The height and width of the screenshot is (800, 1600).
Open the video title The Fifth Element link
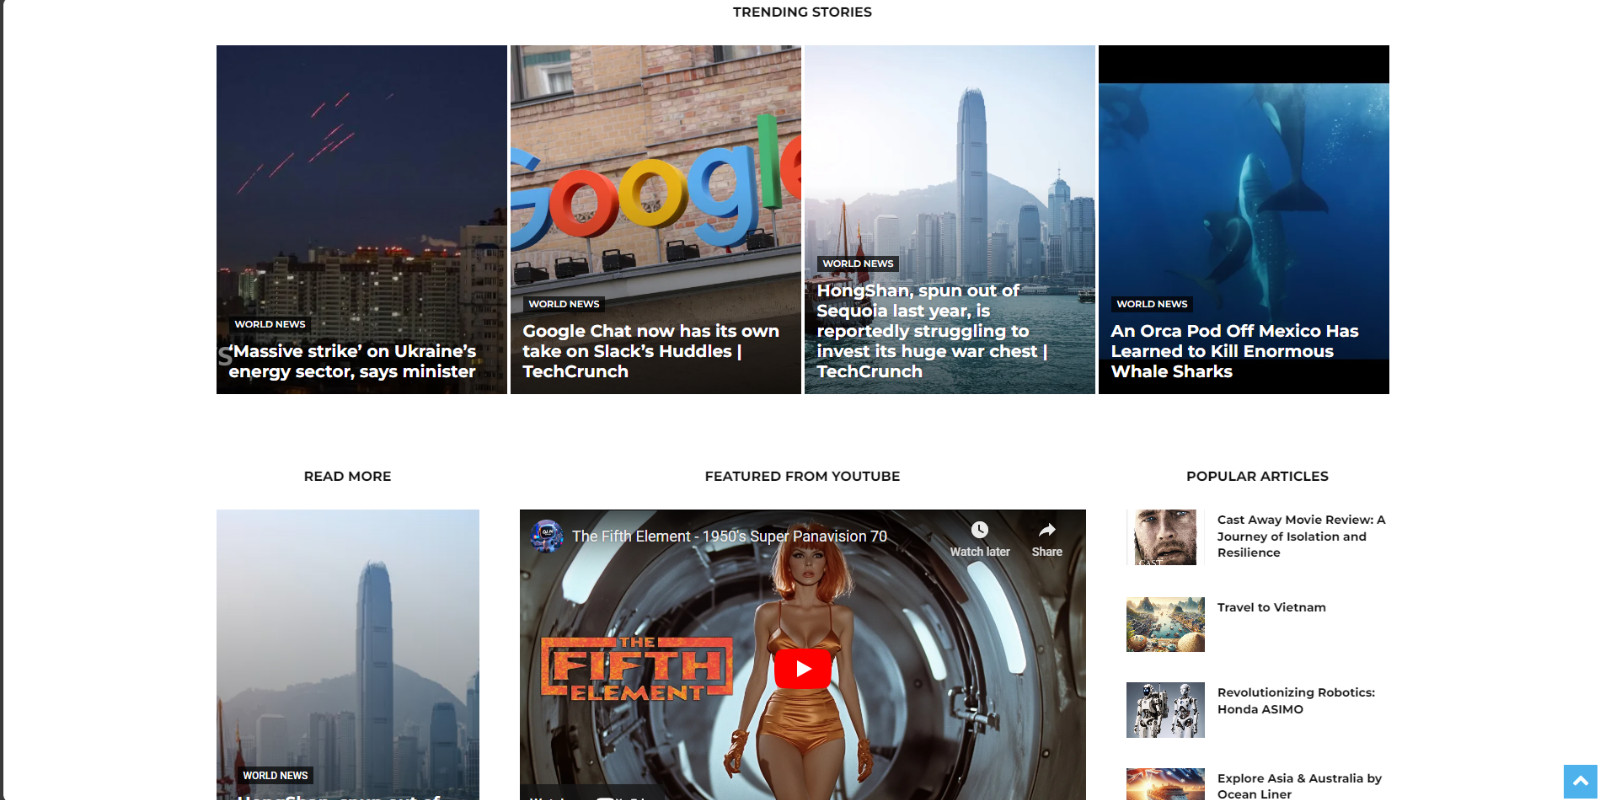pos(729,536)
